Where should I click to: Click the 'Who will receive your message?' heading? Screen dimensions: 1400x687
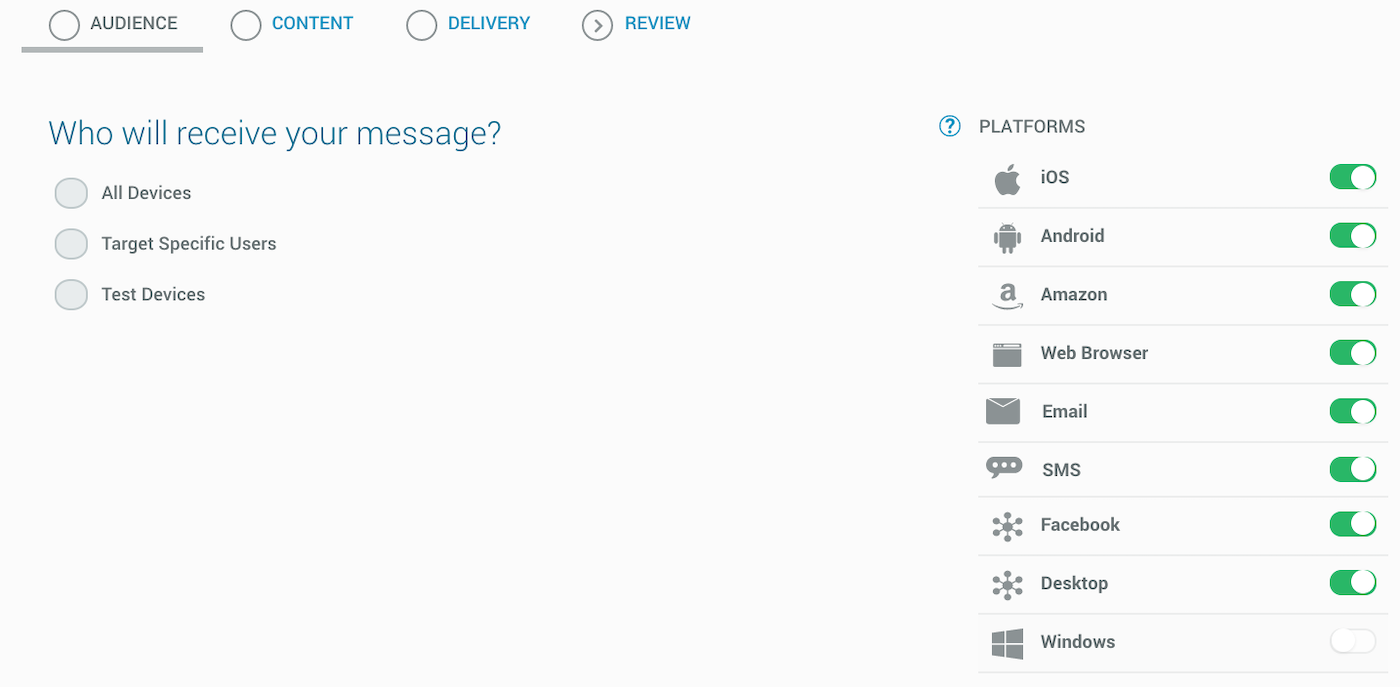[x=275, y=133]
